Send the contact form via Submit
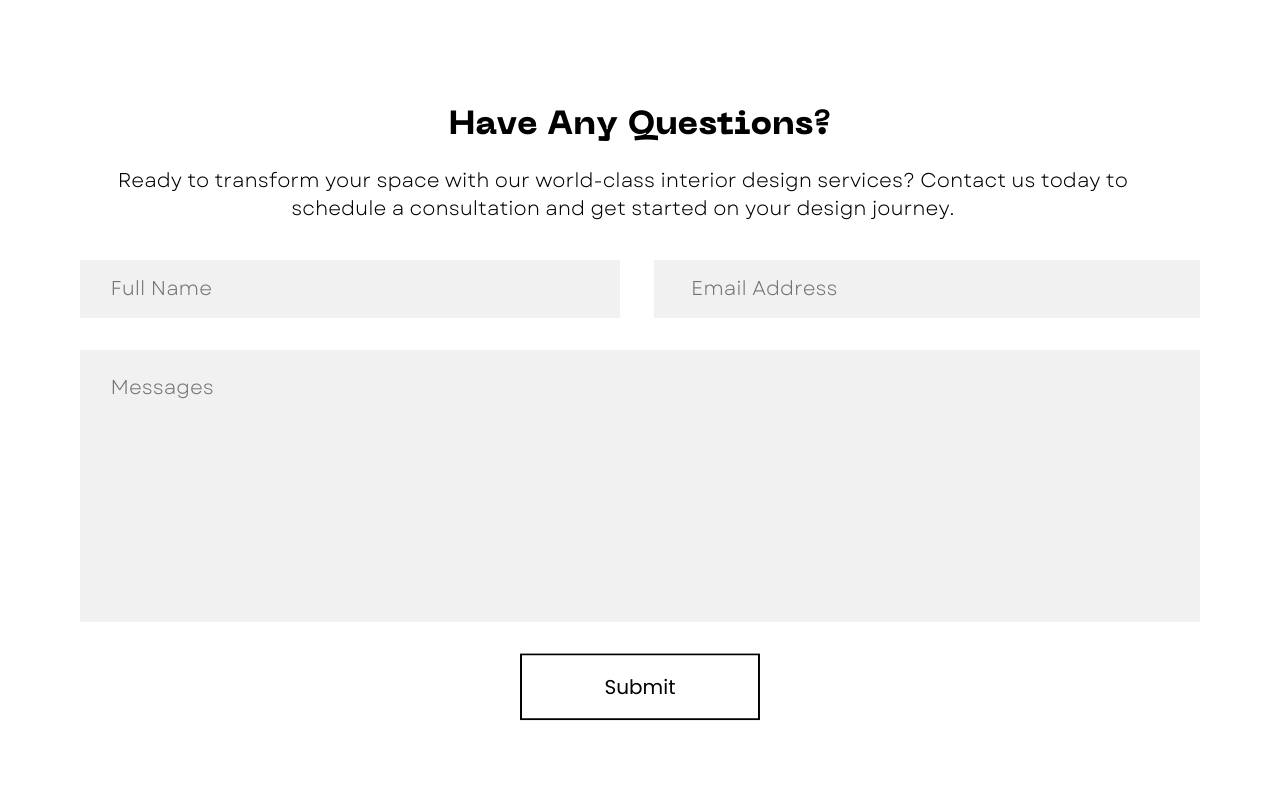 (640, 687)
